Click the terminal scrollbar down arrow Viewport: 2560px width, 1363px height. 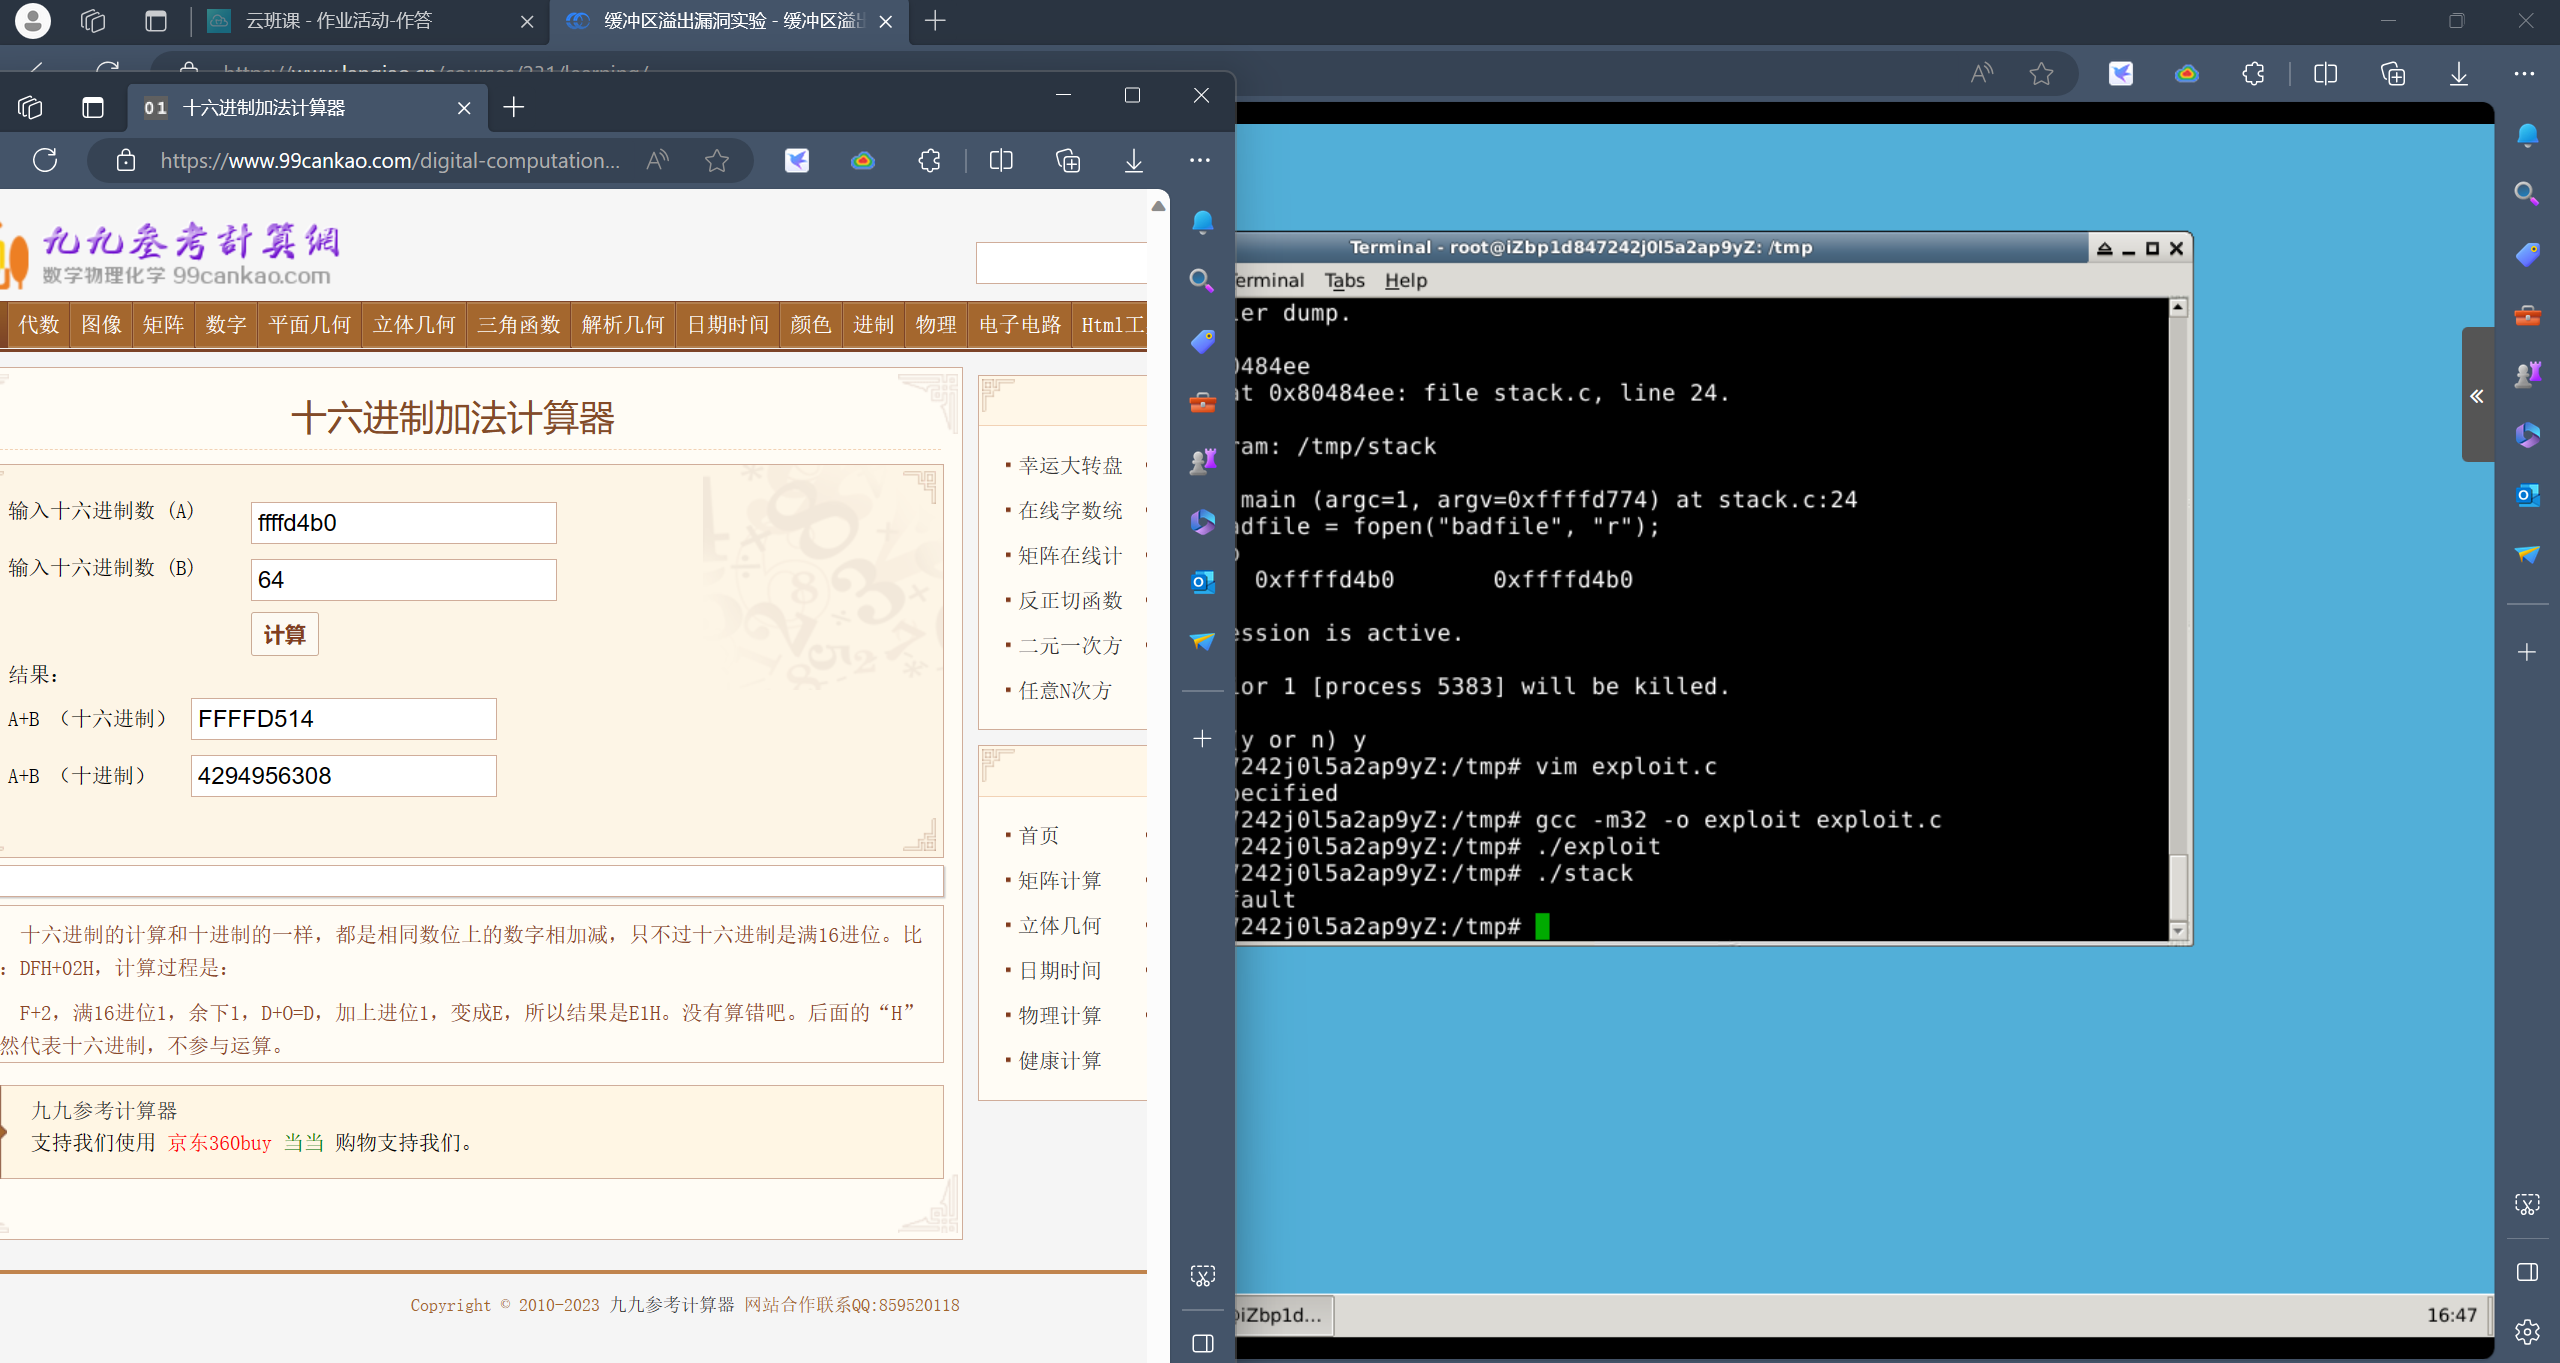2178,931
